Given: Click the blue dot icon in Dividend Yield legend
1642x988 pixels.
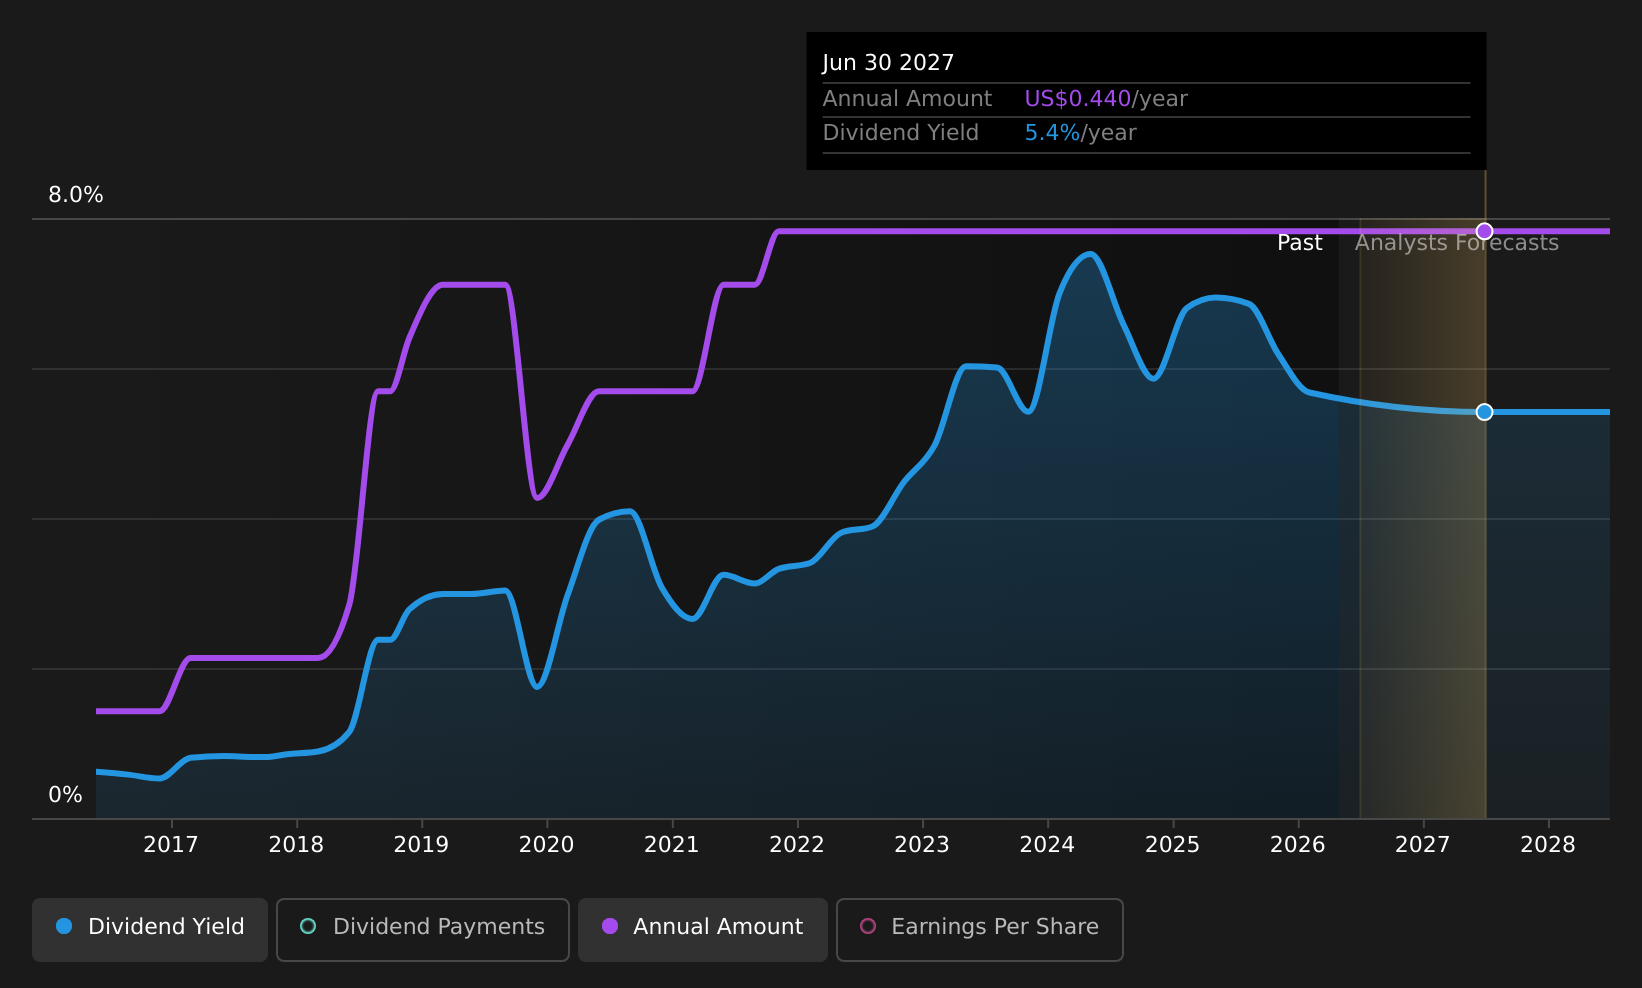Looking at the screenshot, I should coord(64,926).
